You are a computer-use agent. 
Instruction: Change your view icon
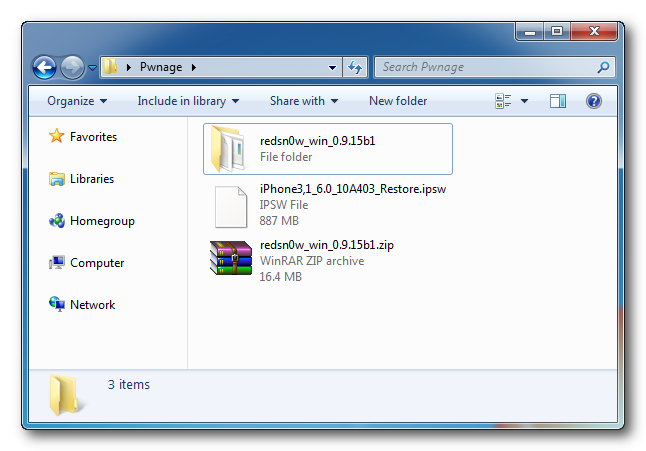(x=503, y=101)
